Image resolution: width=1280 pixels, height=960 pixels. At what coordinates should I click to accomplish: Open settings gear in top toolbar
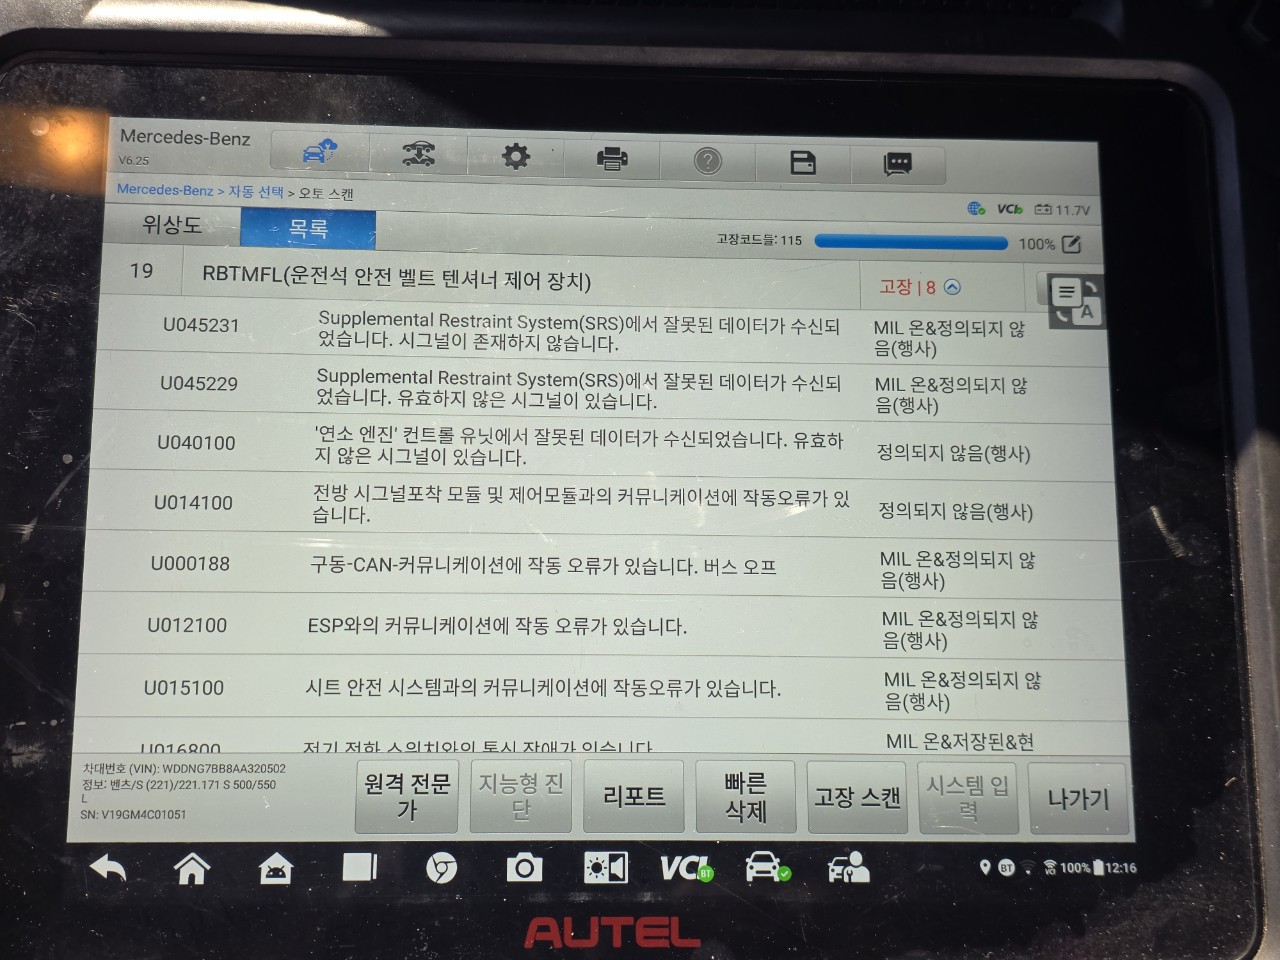516,156
